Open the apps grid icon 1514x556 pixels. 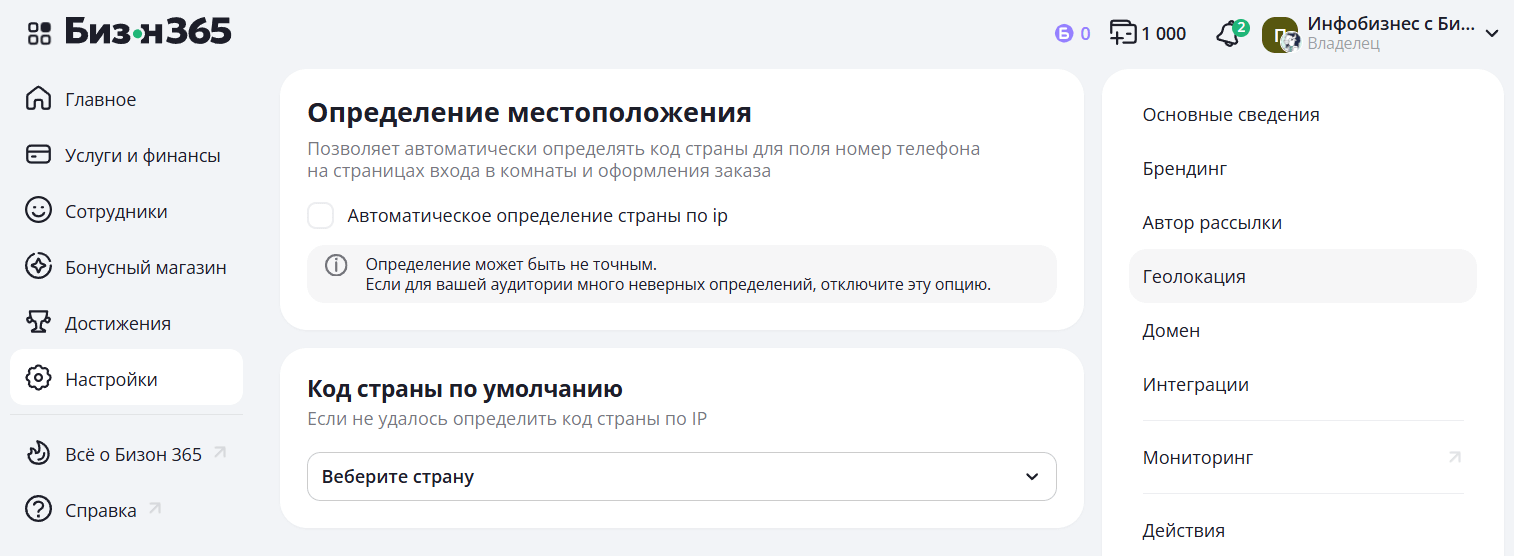pos(39,33)
